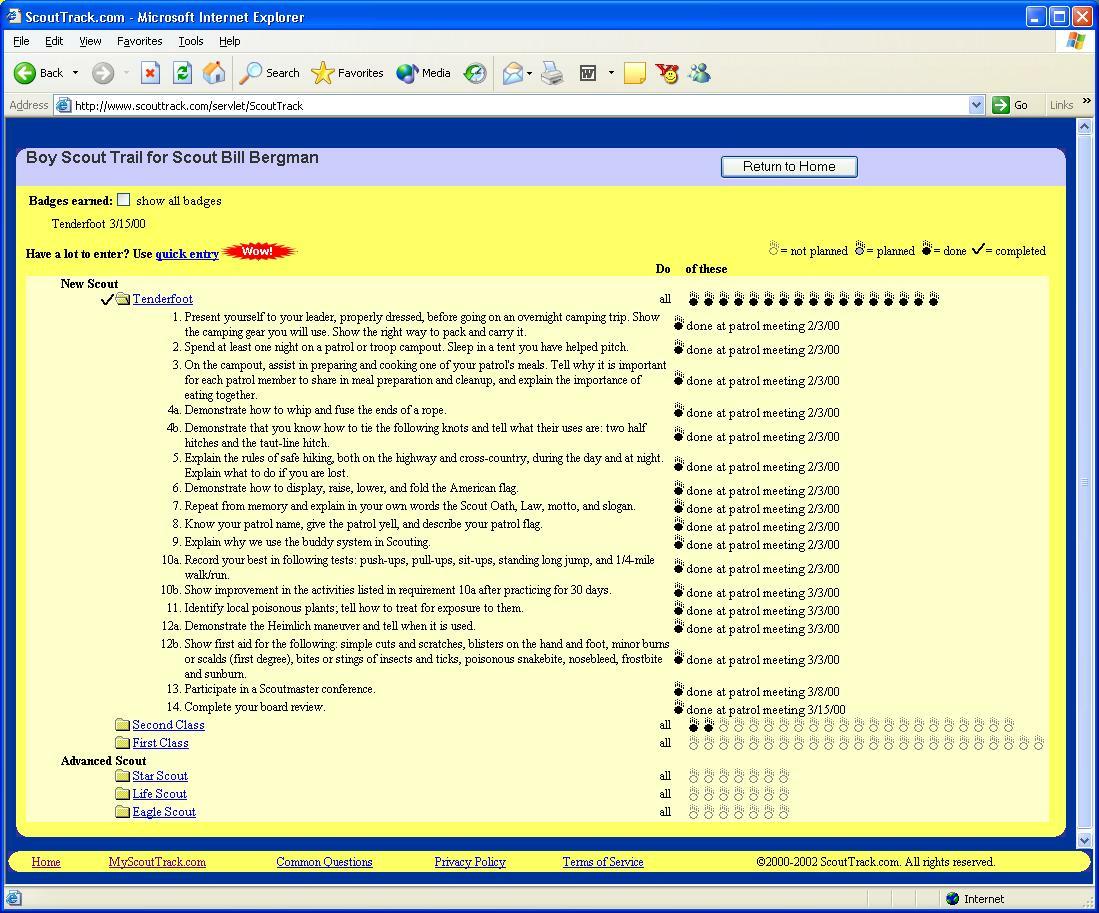The width and height of the screenshot is (1099, 913).
Task: Open the Favorites menu
Action: tap(139, 41)
